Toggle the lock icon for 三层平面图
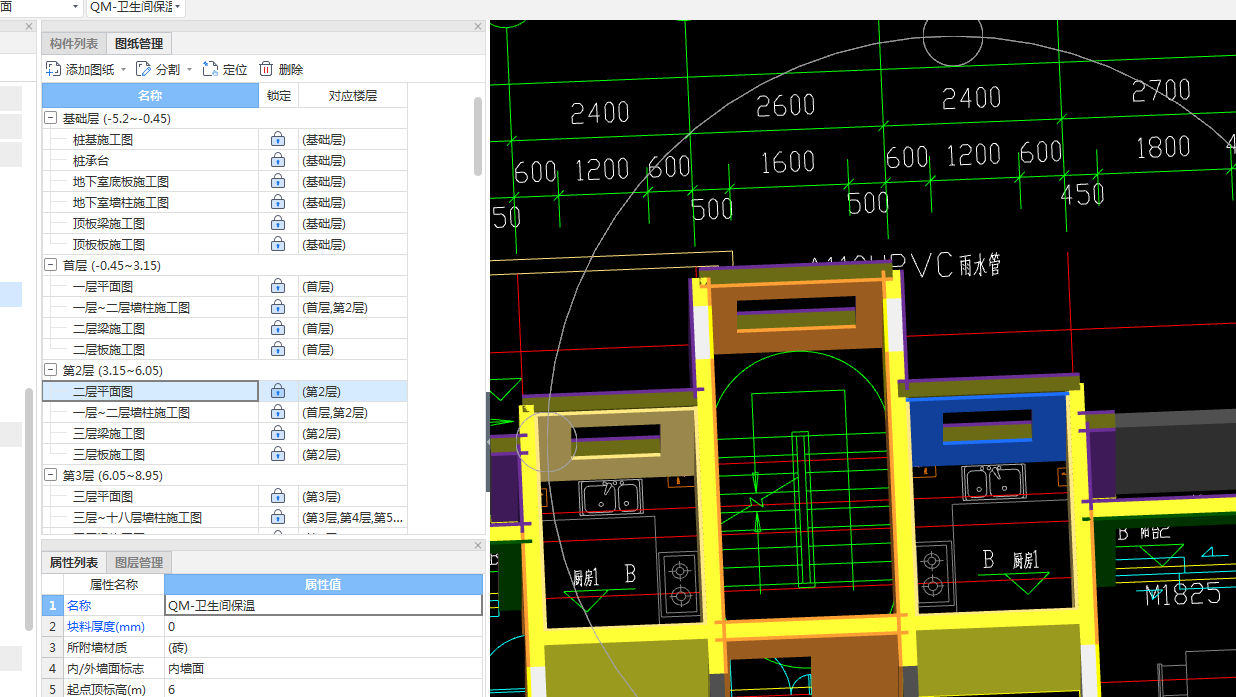 click(278, 497)
